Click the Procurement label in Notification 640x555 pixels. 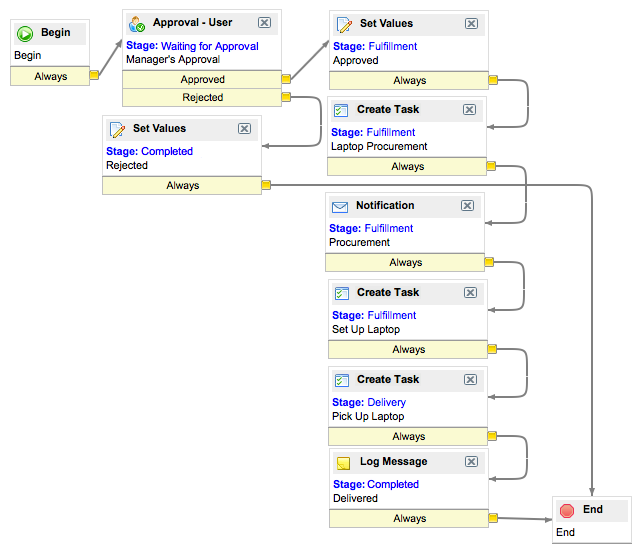(359, 242)
